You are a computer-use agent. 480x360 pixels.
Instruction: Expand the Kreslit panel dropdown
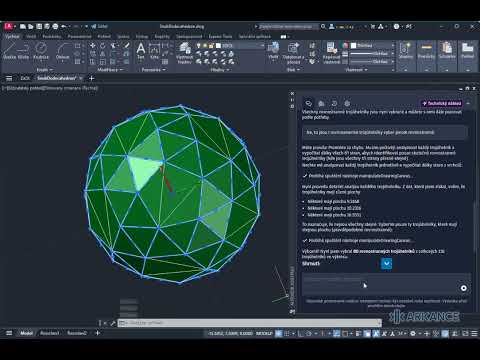point(45,70)
